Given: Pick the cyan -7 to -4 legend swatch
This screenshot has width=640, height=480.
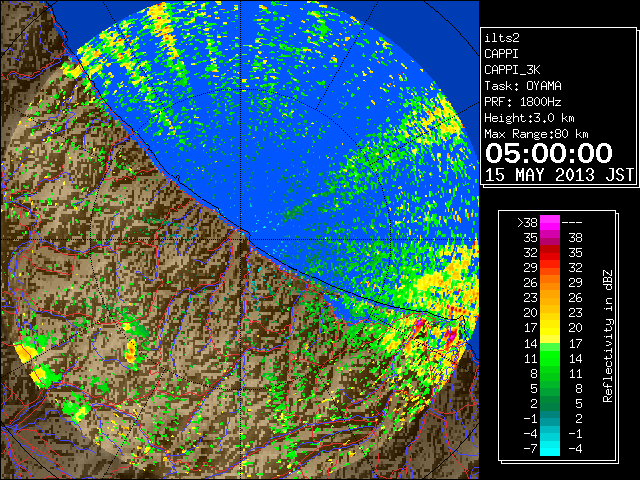Looking at the screenshot, I should click(x=550, y=448).
